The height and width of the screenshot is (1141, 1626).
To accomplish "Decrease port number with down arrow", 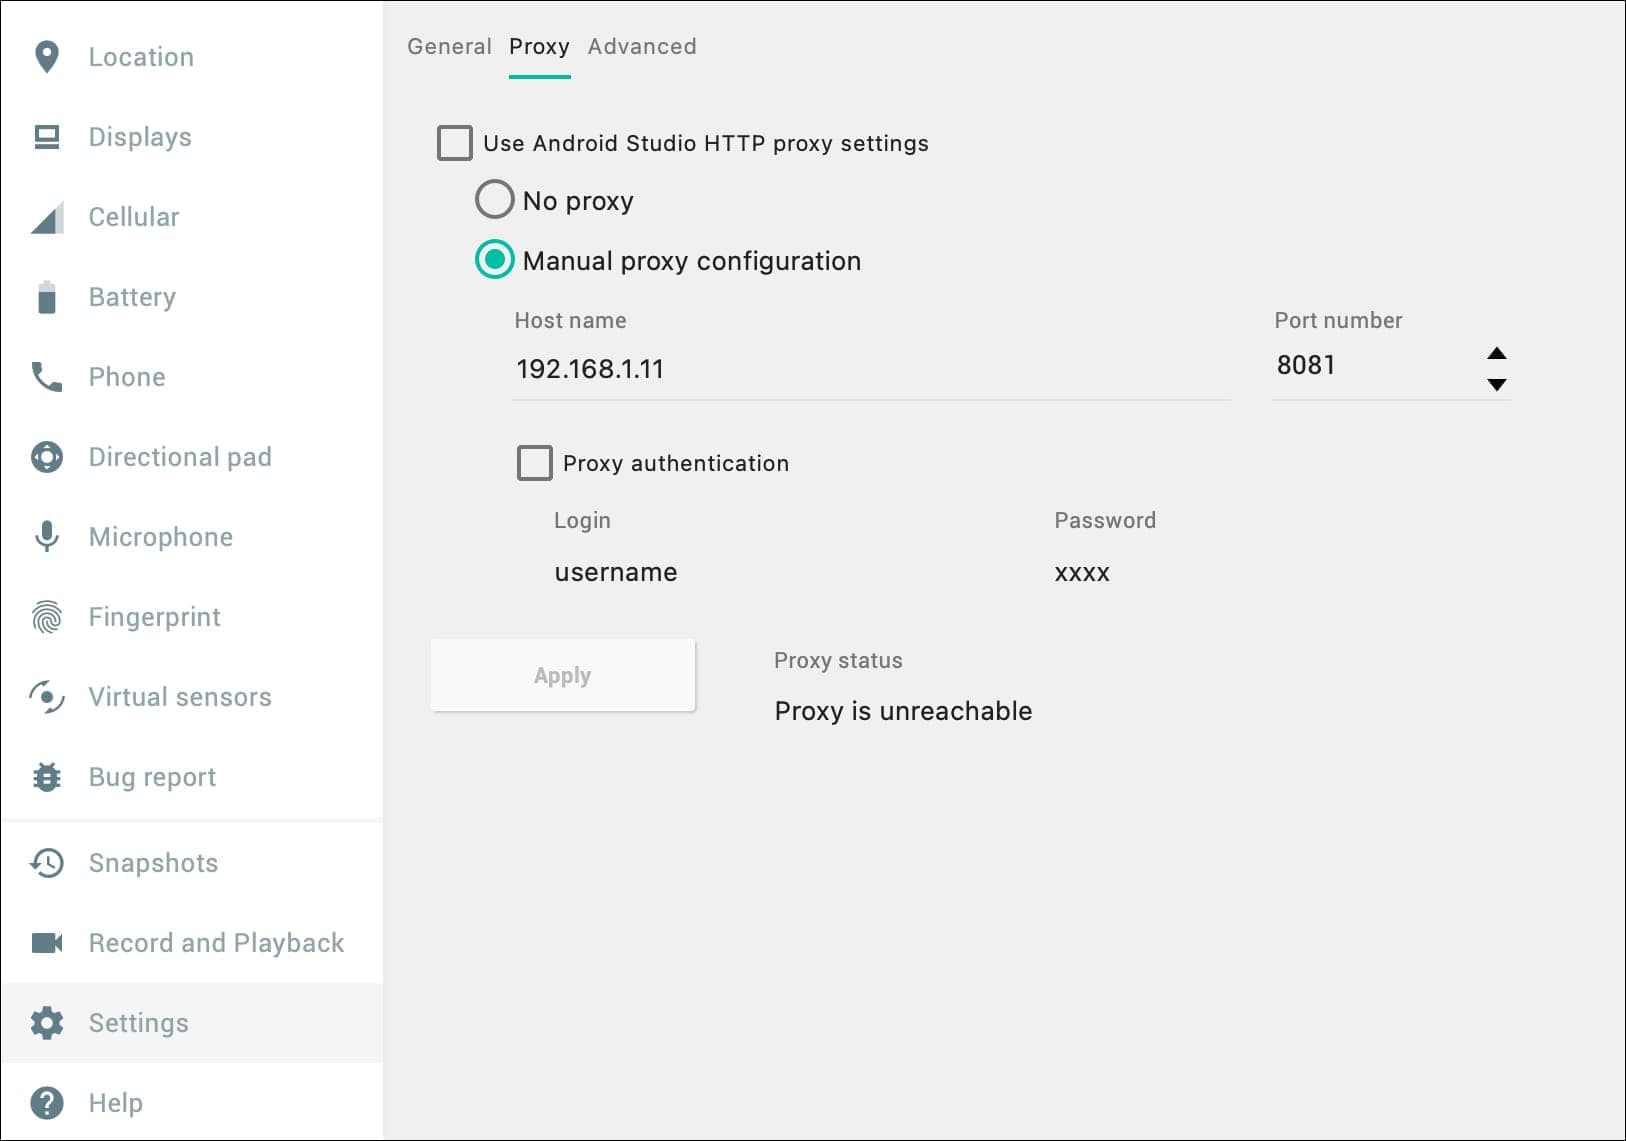I will (1496, 385).
